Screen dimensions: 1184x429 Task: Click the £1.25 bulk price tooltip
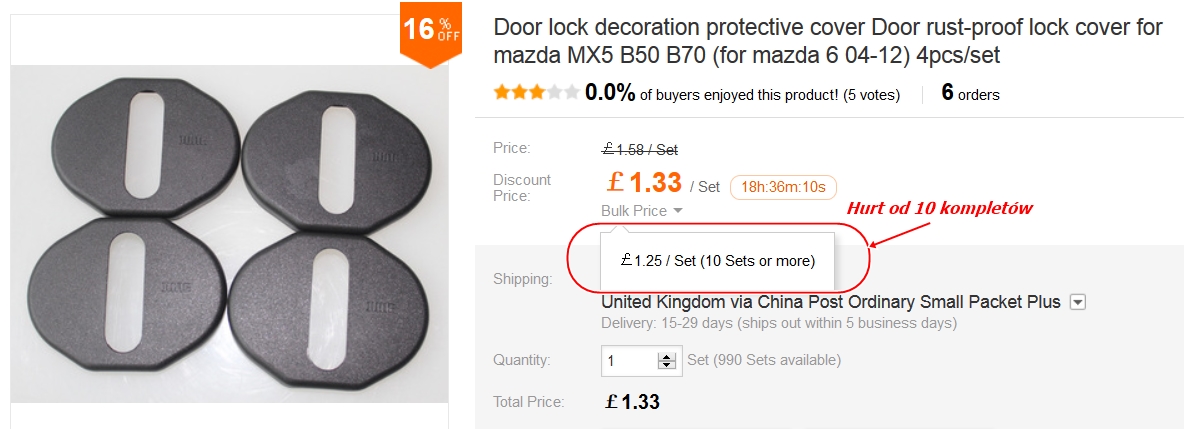(x=717, y=261)
